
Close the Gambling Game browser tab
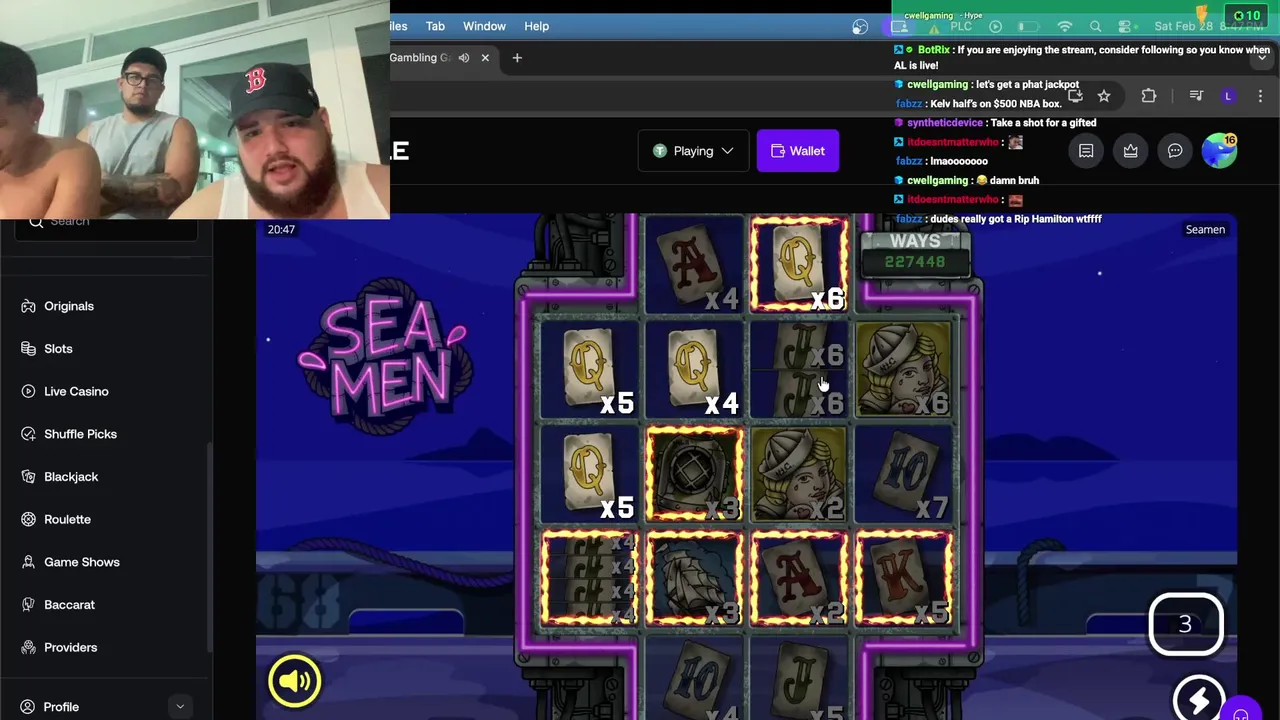click(485, 58)
